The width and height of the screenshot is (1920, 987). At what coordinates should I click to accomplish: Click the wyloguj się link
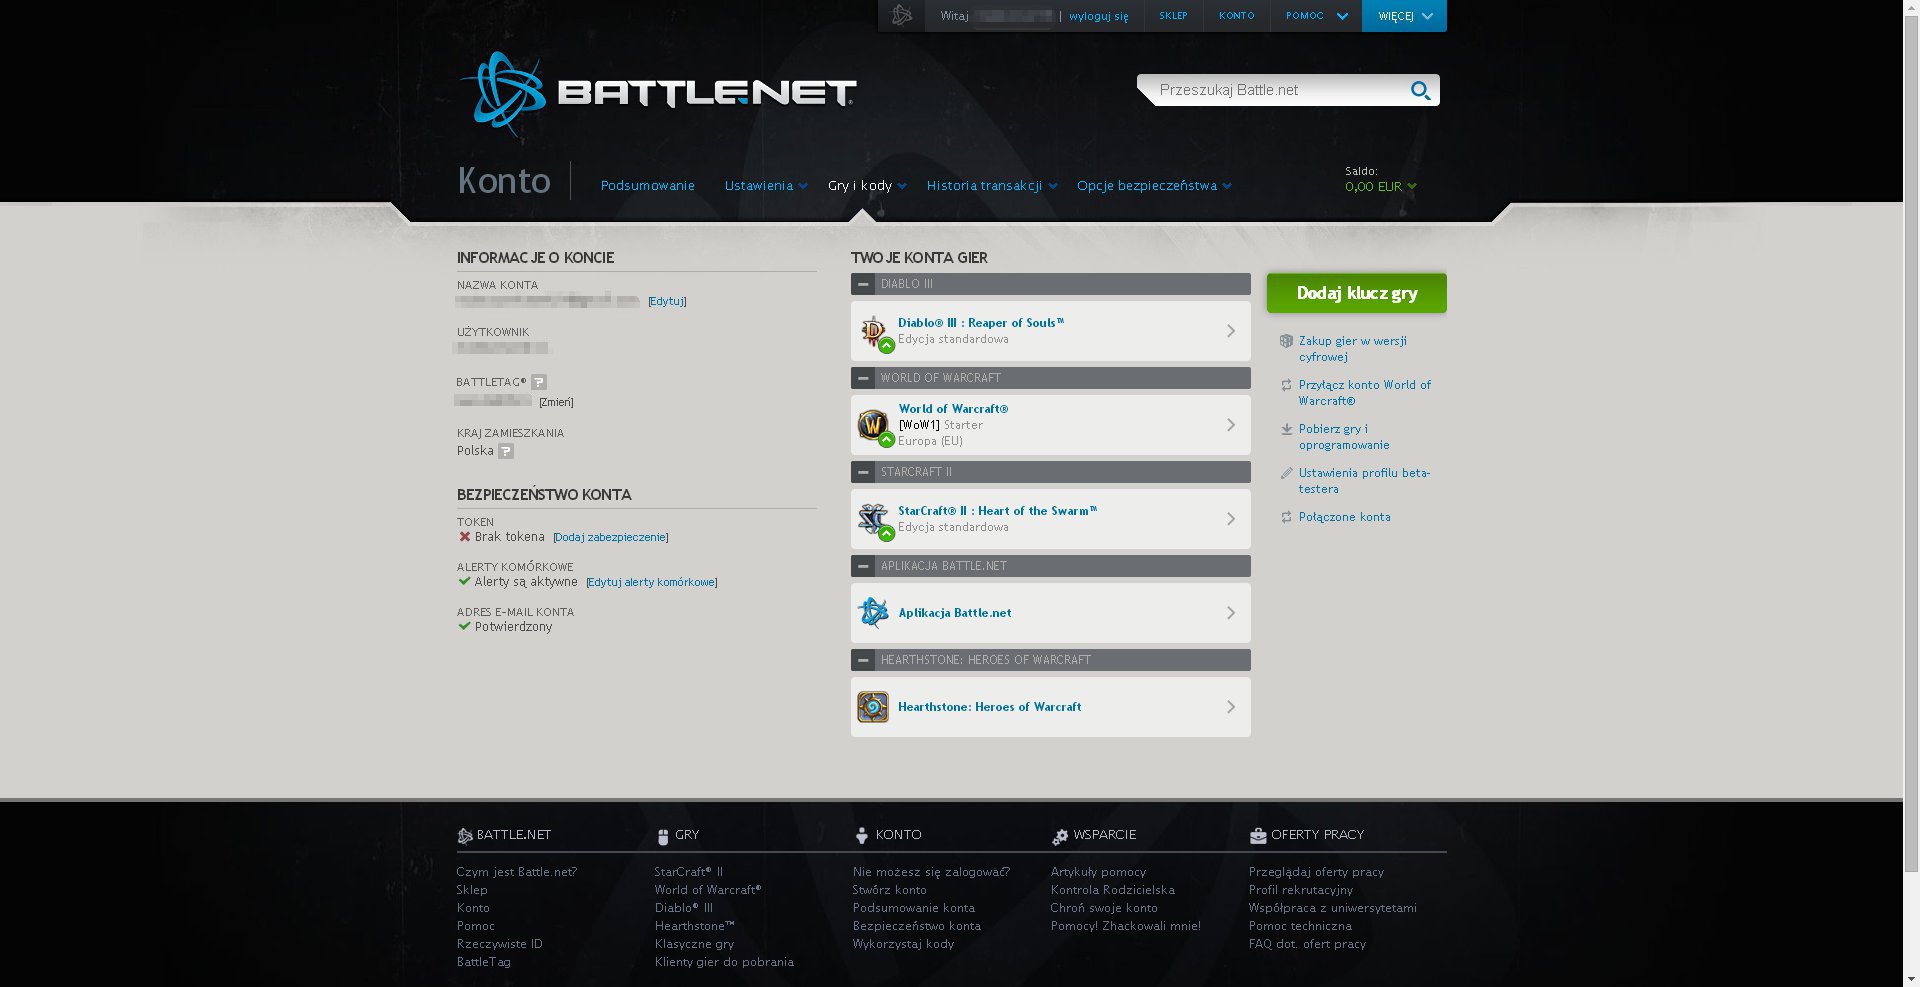pyautogui.click(x=1098, y=17)
